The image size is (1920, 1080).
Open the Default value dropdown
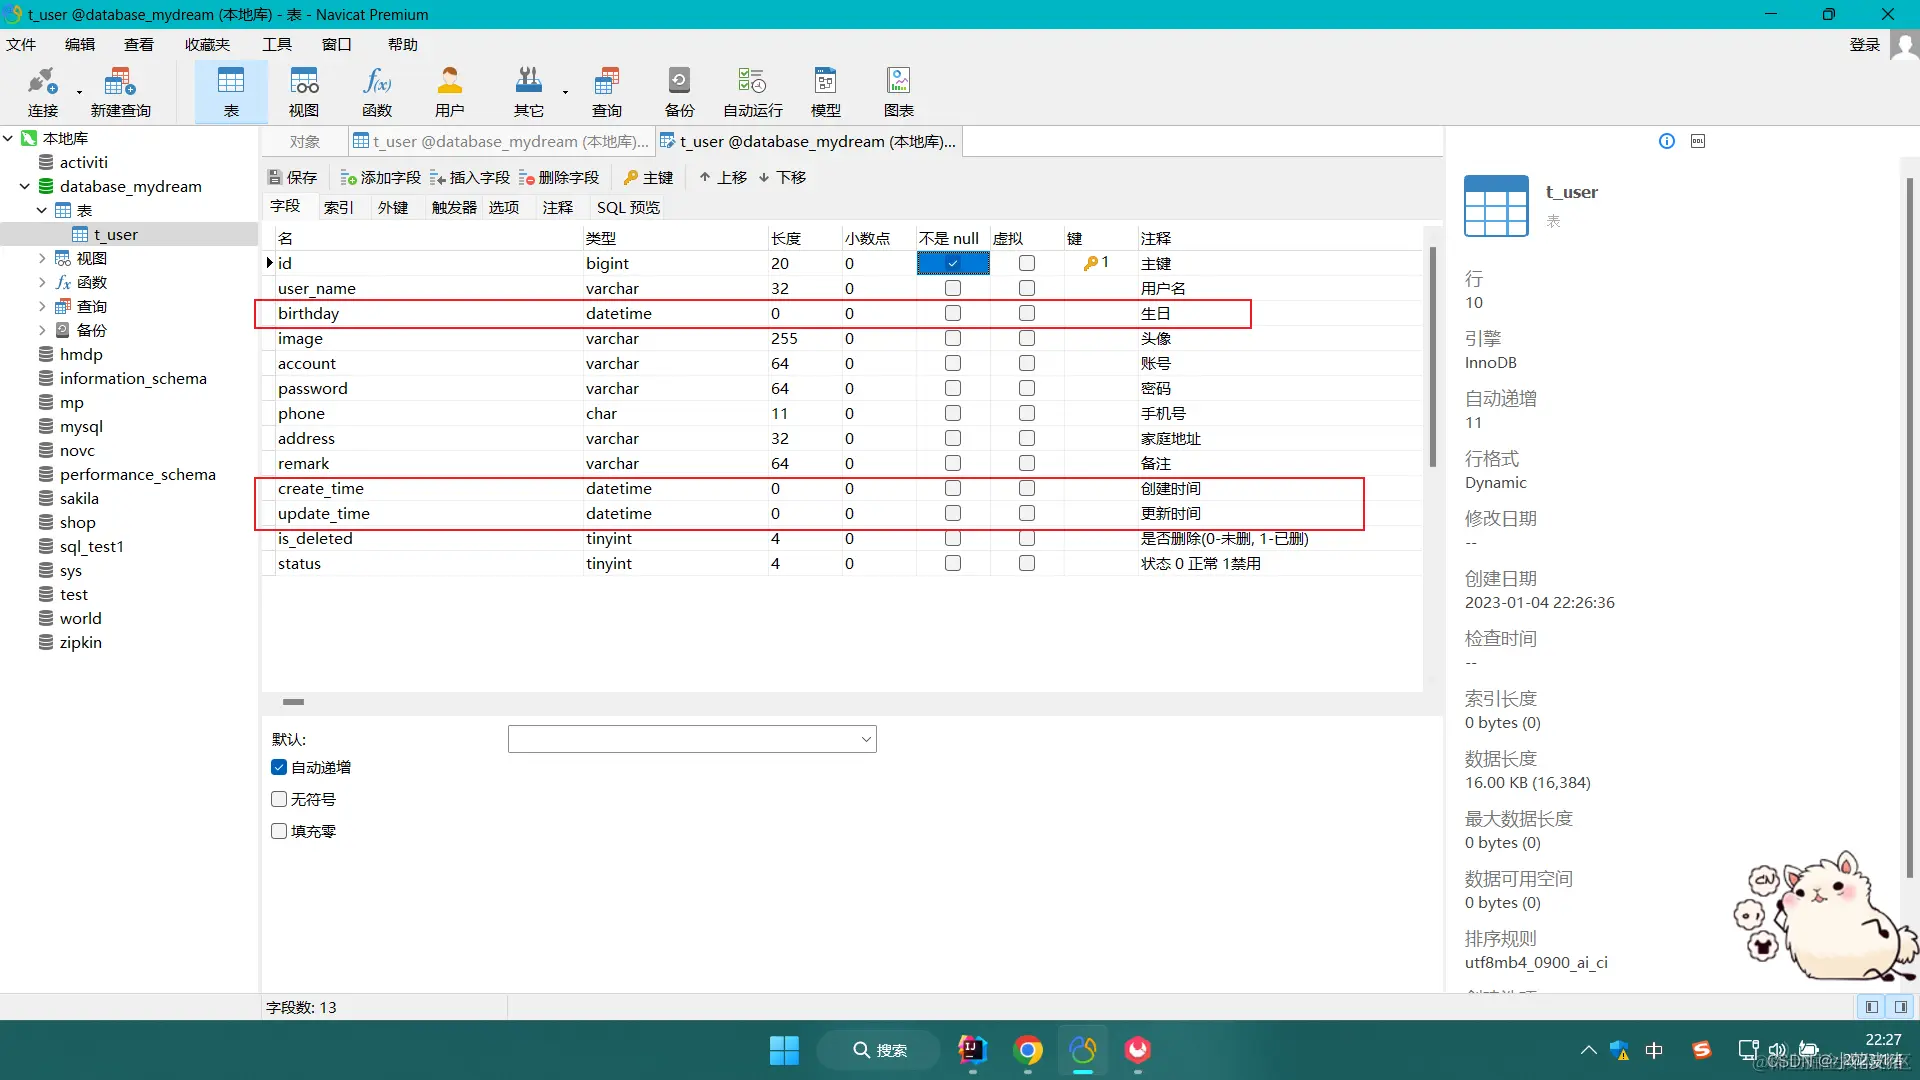[x=865, y=739]
